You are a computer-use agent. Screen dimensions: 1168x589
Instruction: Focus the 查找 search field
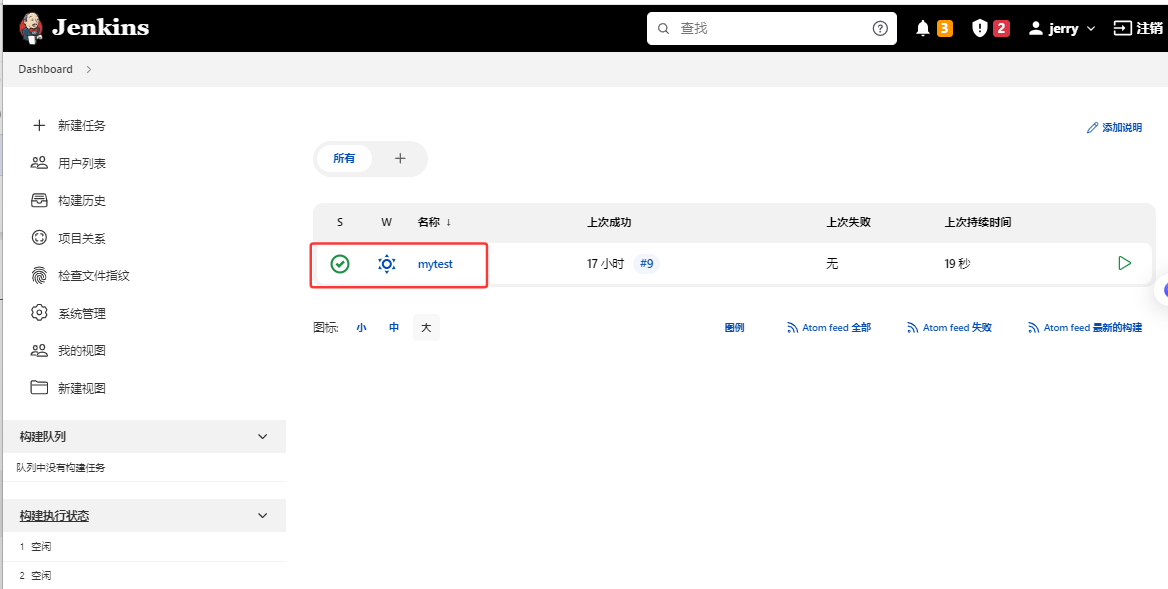click(772, 28)
